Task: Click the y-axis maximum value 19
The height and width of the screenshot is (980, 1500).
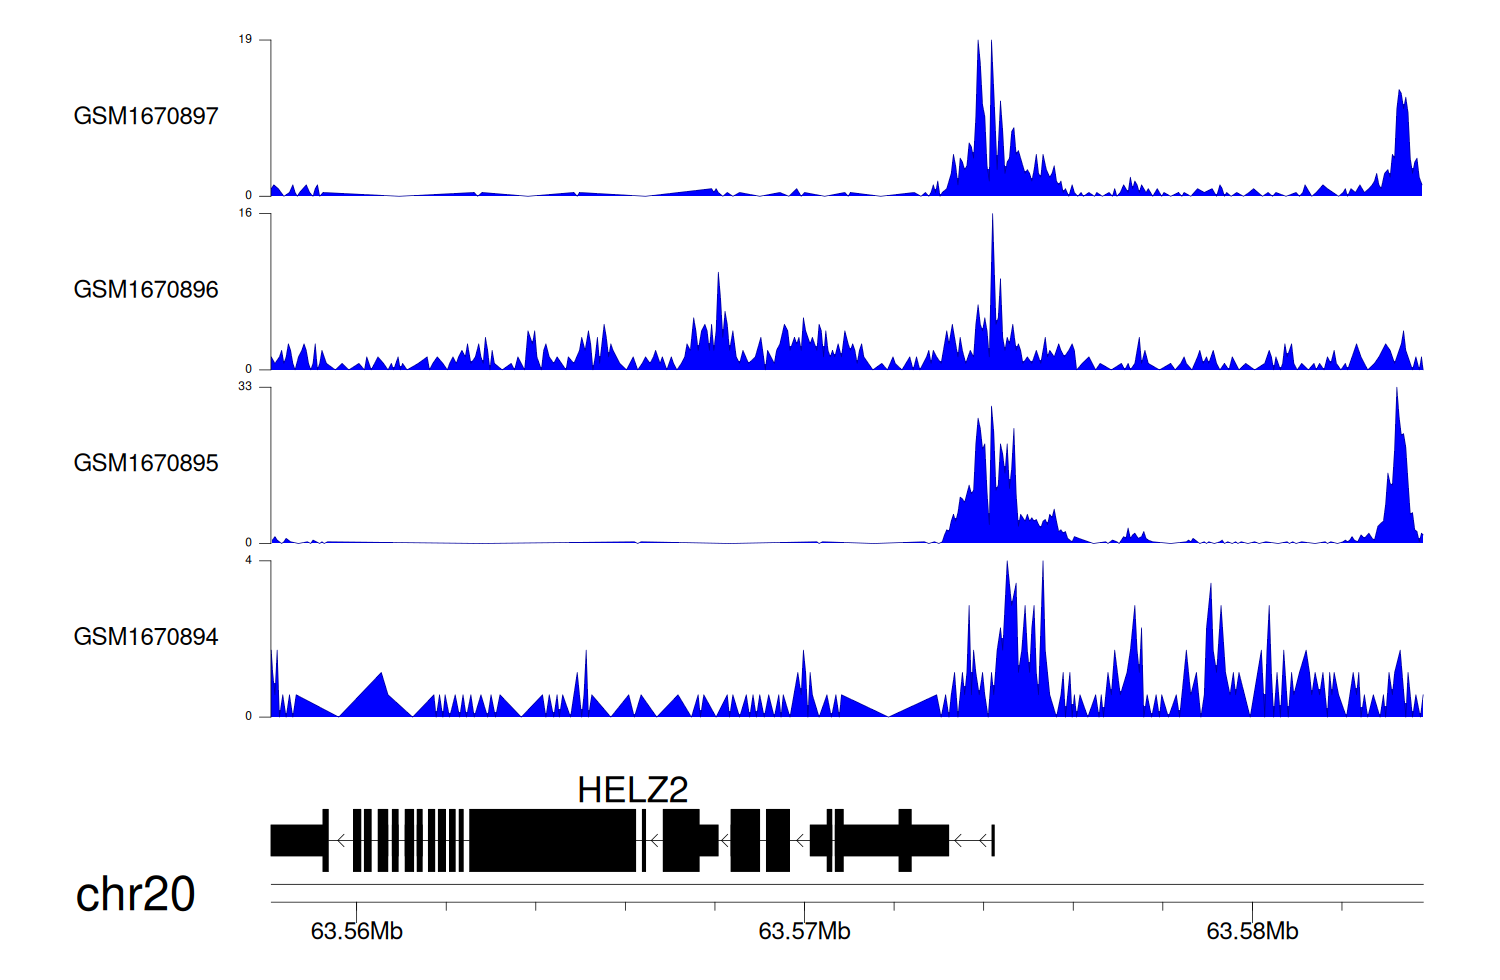Action: [x=245, y=40]
